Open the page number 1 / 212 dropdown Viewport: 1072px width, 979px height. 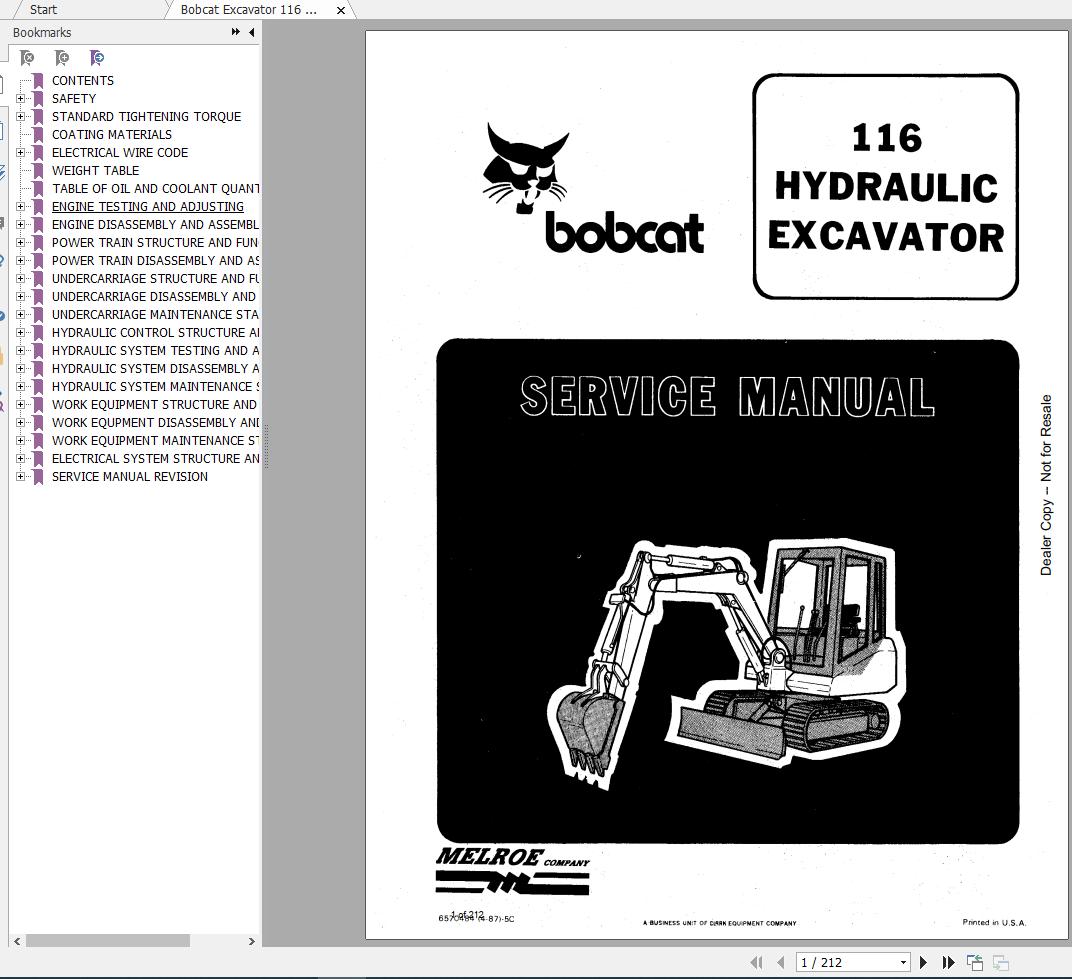pos(904,963)
